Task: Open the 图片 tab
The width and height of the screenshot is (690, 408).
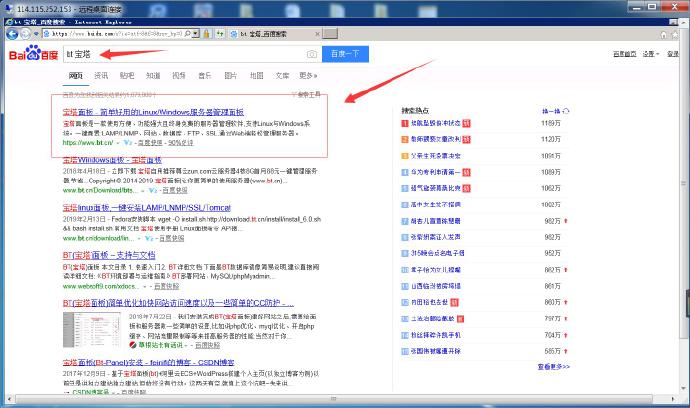Action: coord(231,76)
